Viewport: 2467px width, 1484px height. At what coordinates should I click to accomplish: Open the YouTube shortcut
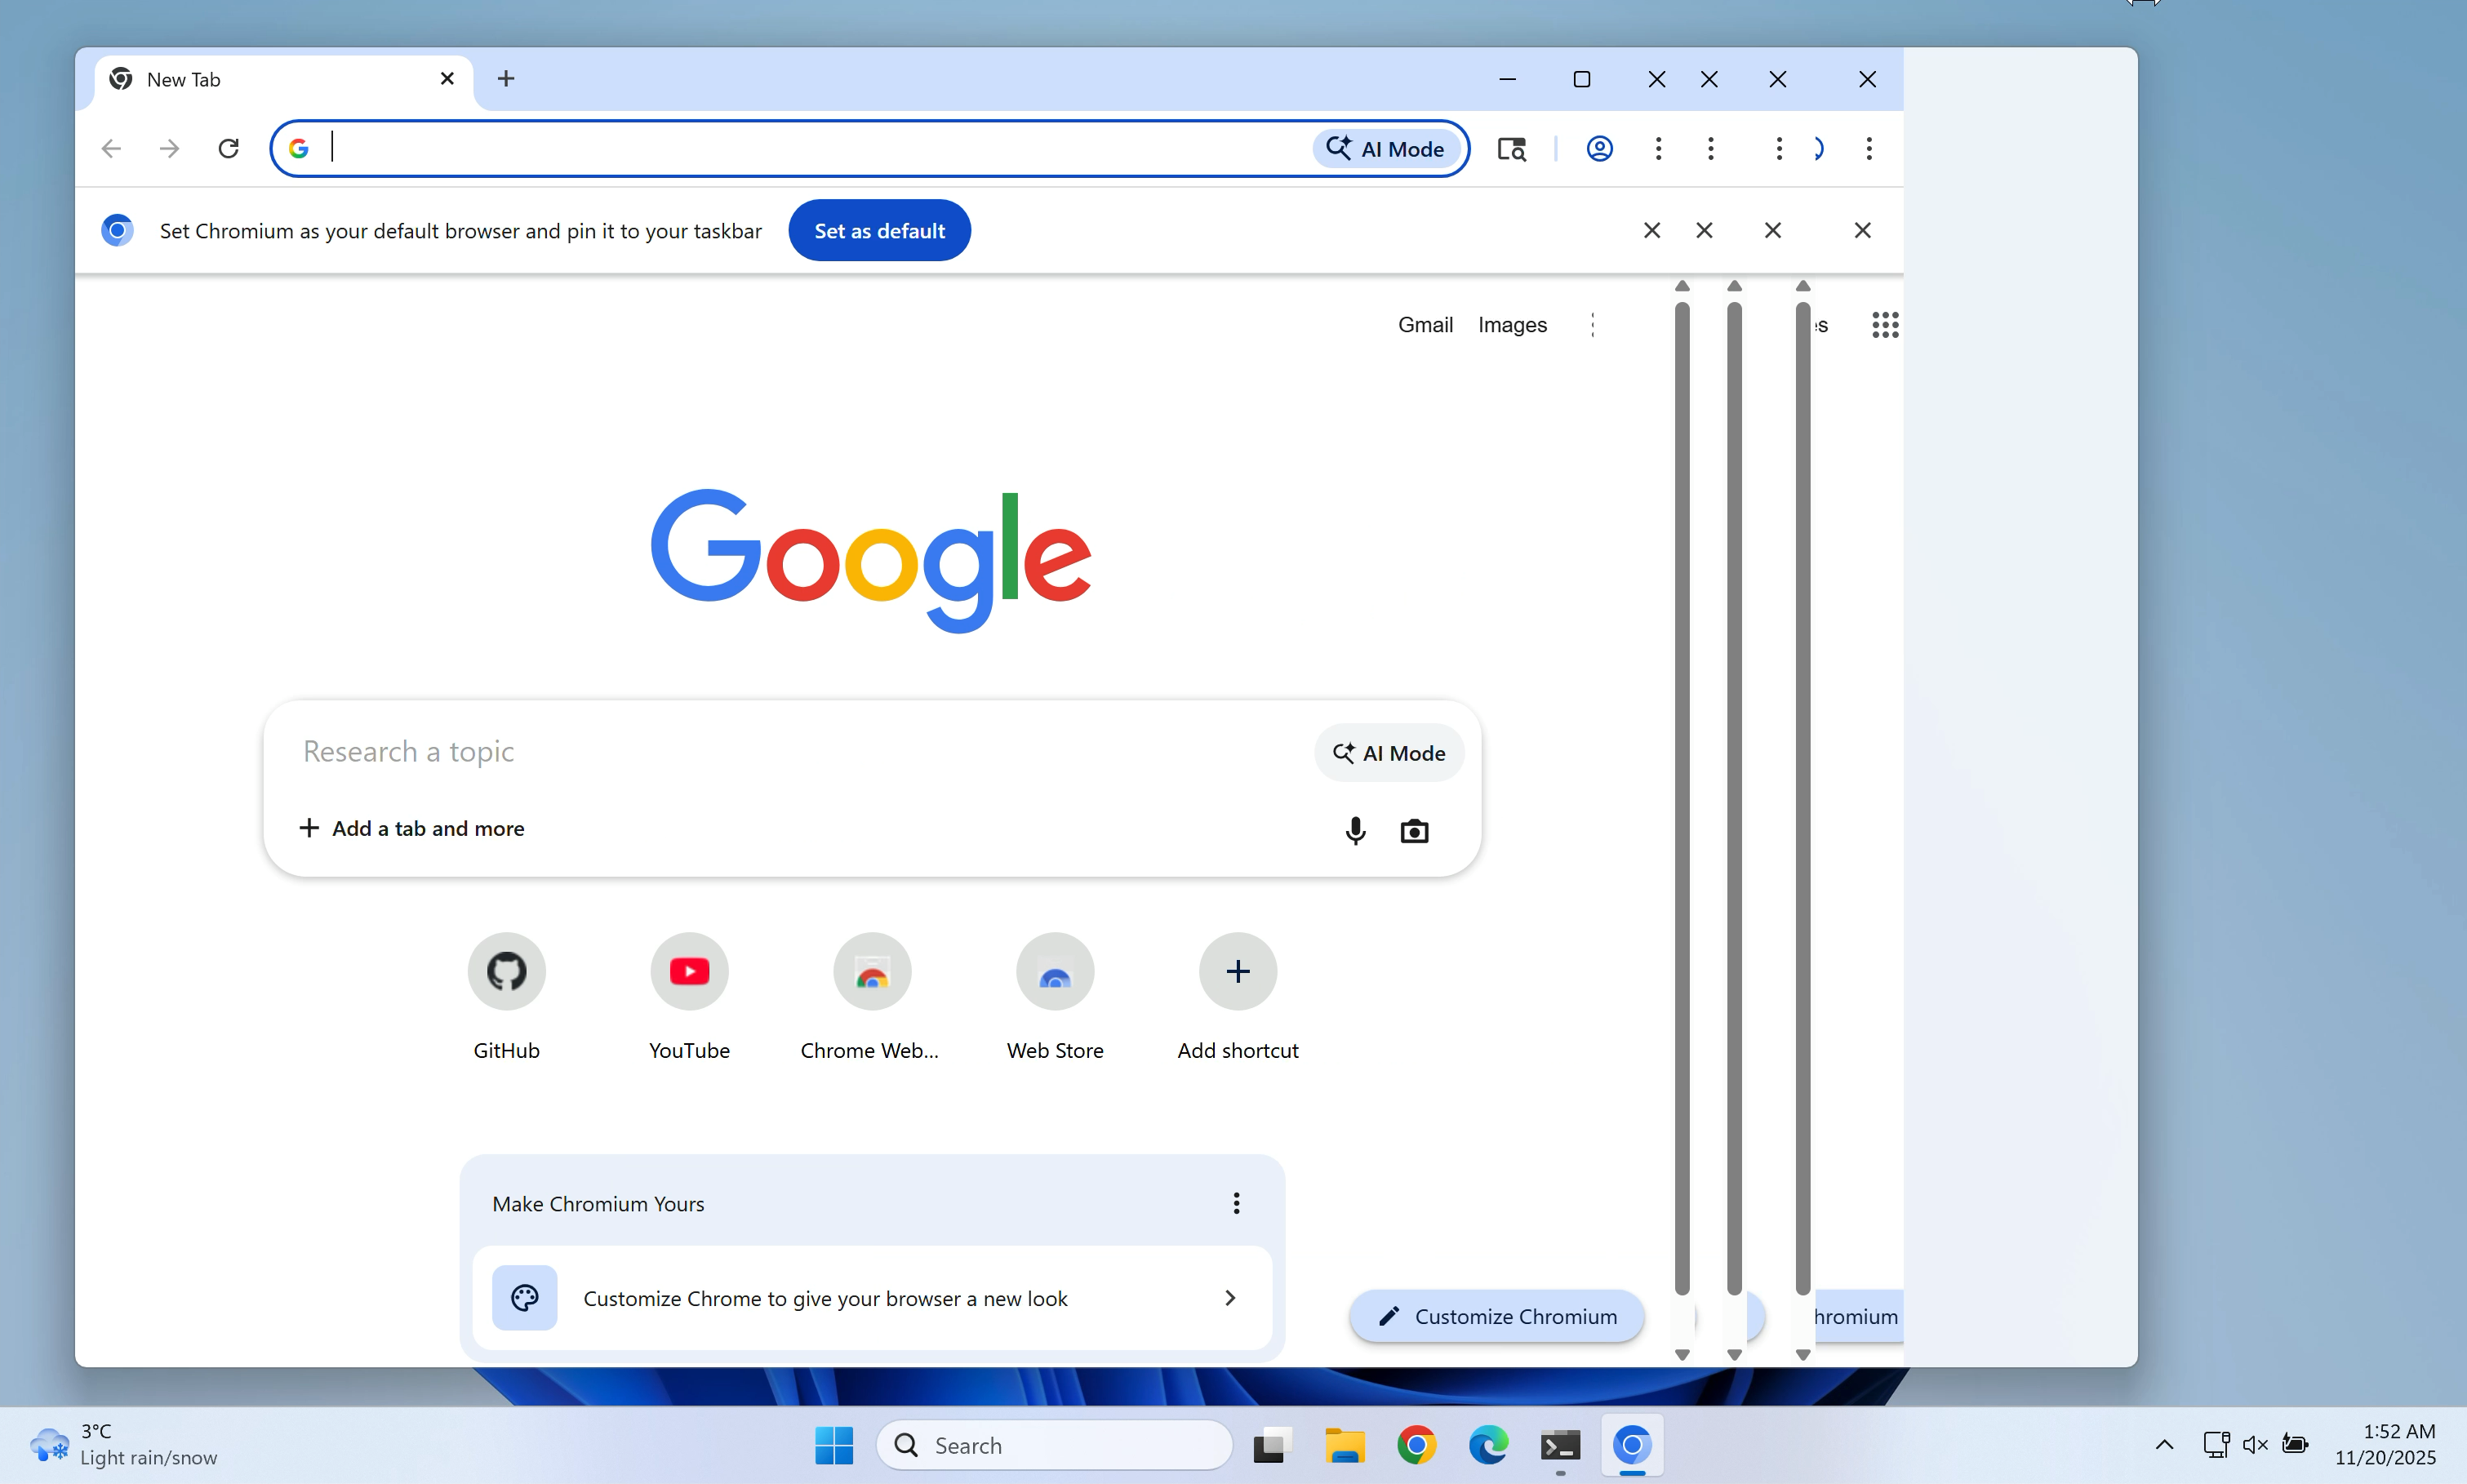point(689,971)
